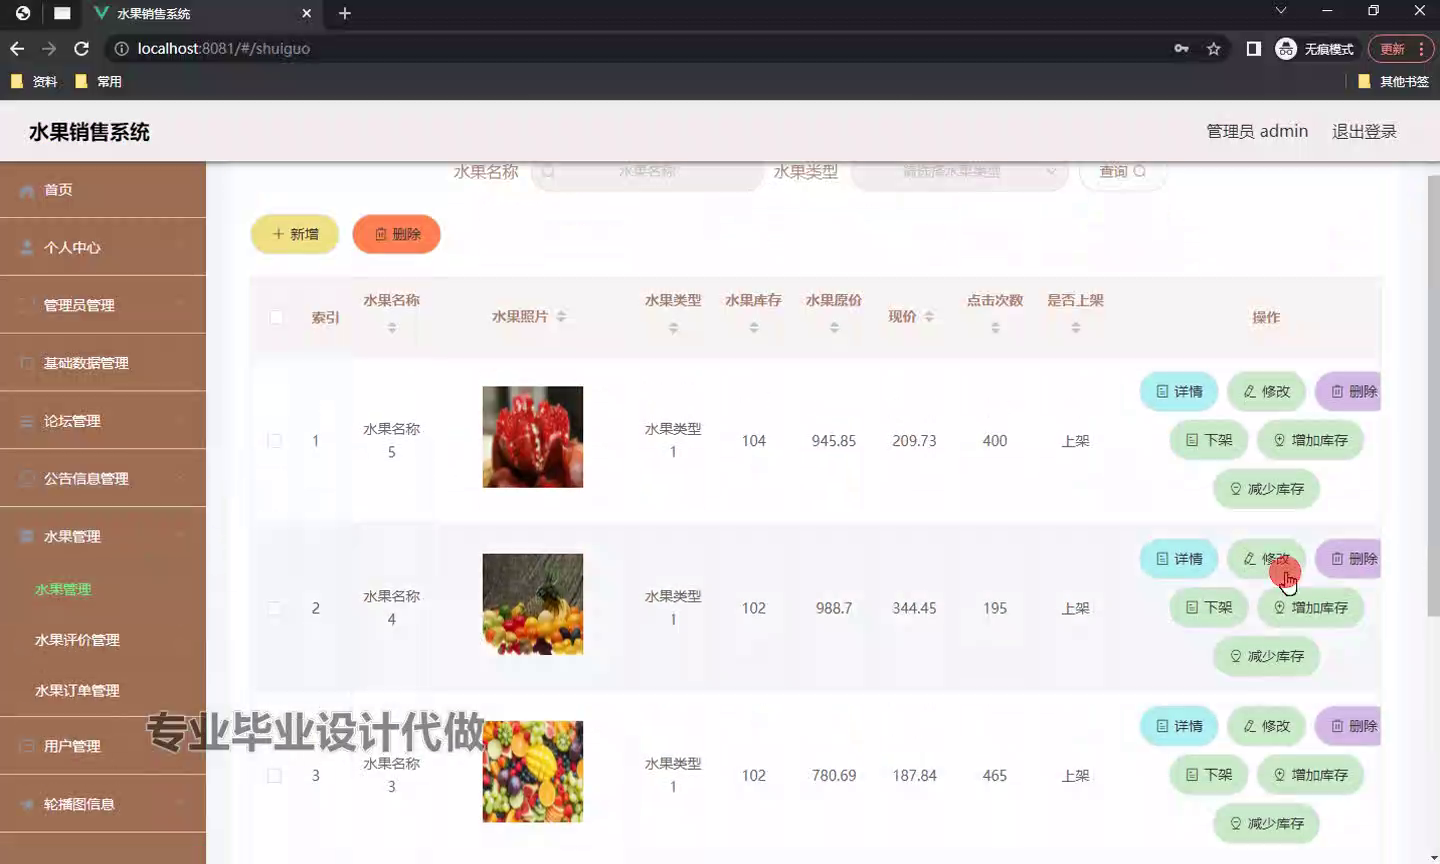Image resolution: width=1440 pixels, height=864 pixels.
Task: Click the yellow 新增 button
Action: 295,234
